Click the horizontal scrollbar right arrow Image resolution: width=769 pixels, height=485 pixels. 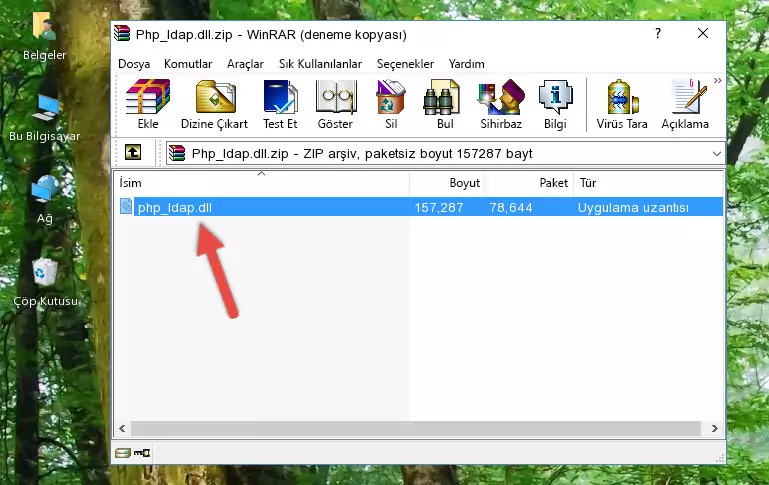pyautogui.click(x=715, y=428)
